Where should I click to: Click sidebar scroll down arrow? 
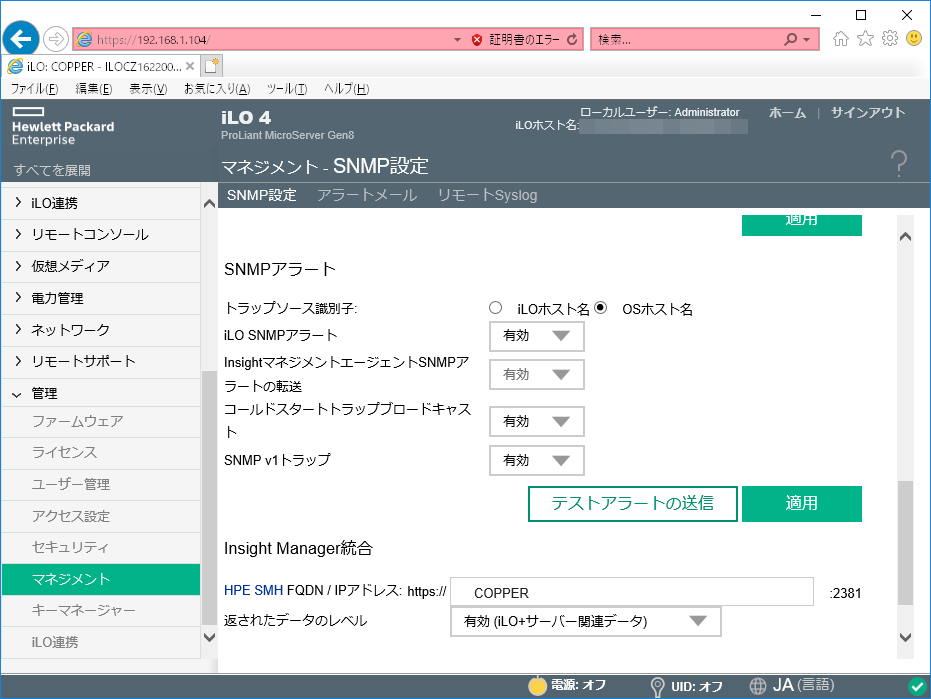(x=209, y=637)
